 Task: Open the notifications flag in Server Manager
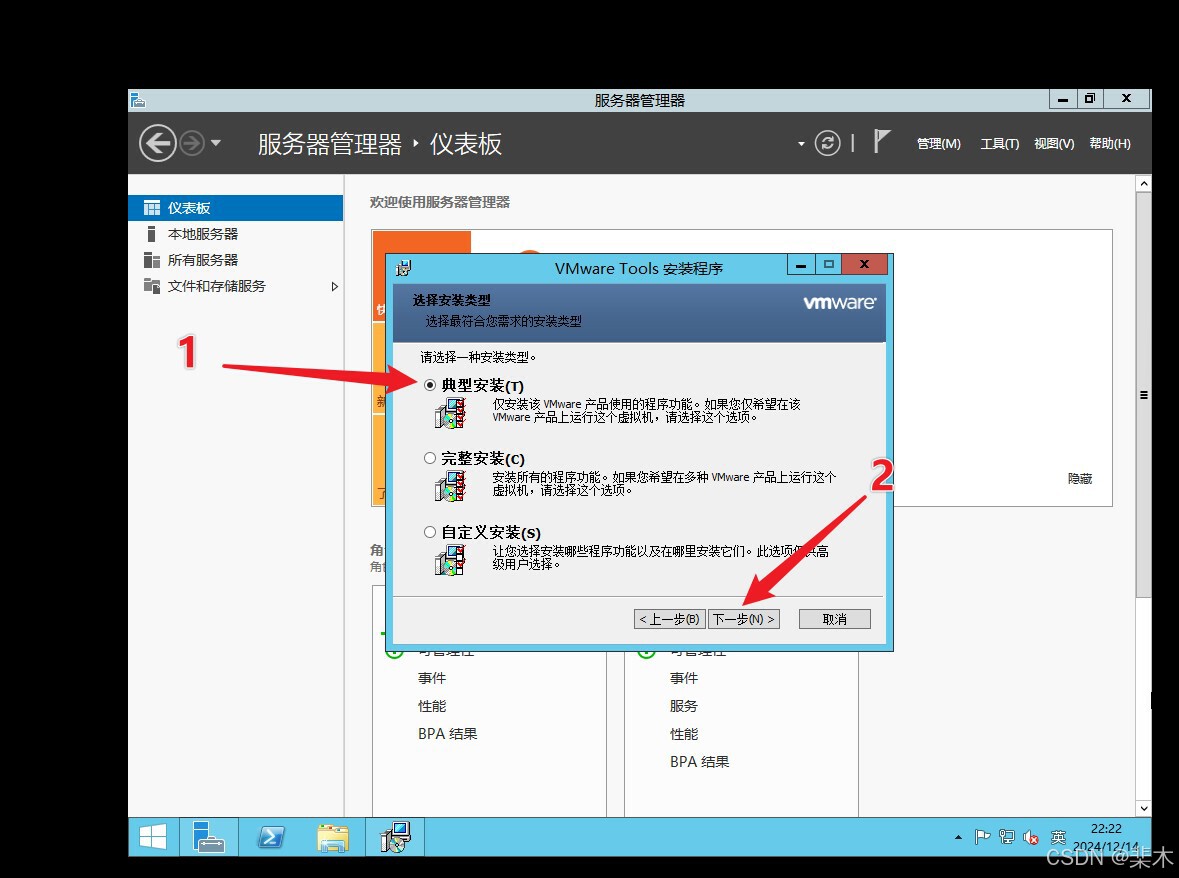pyautogui.click(x=881, y=141)
